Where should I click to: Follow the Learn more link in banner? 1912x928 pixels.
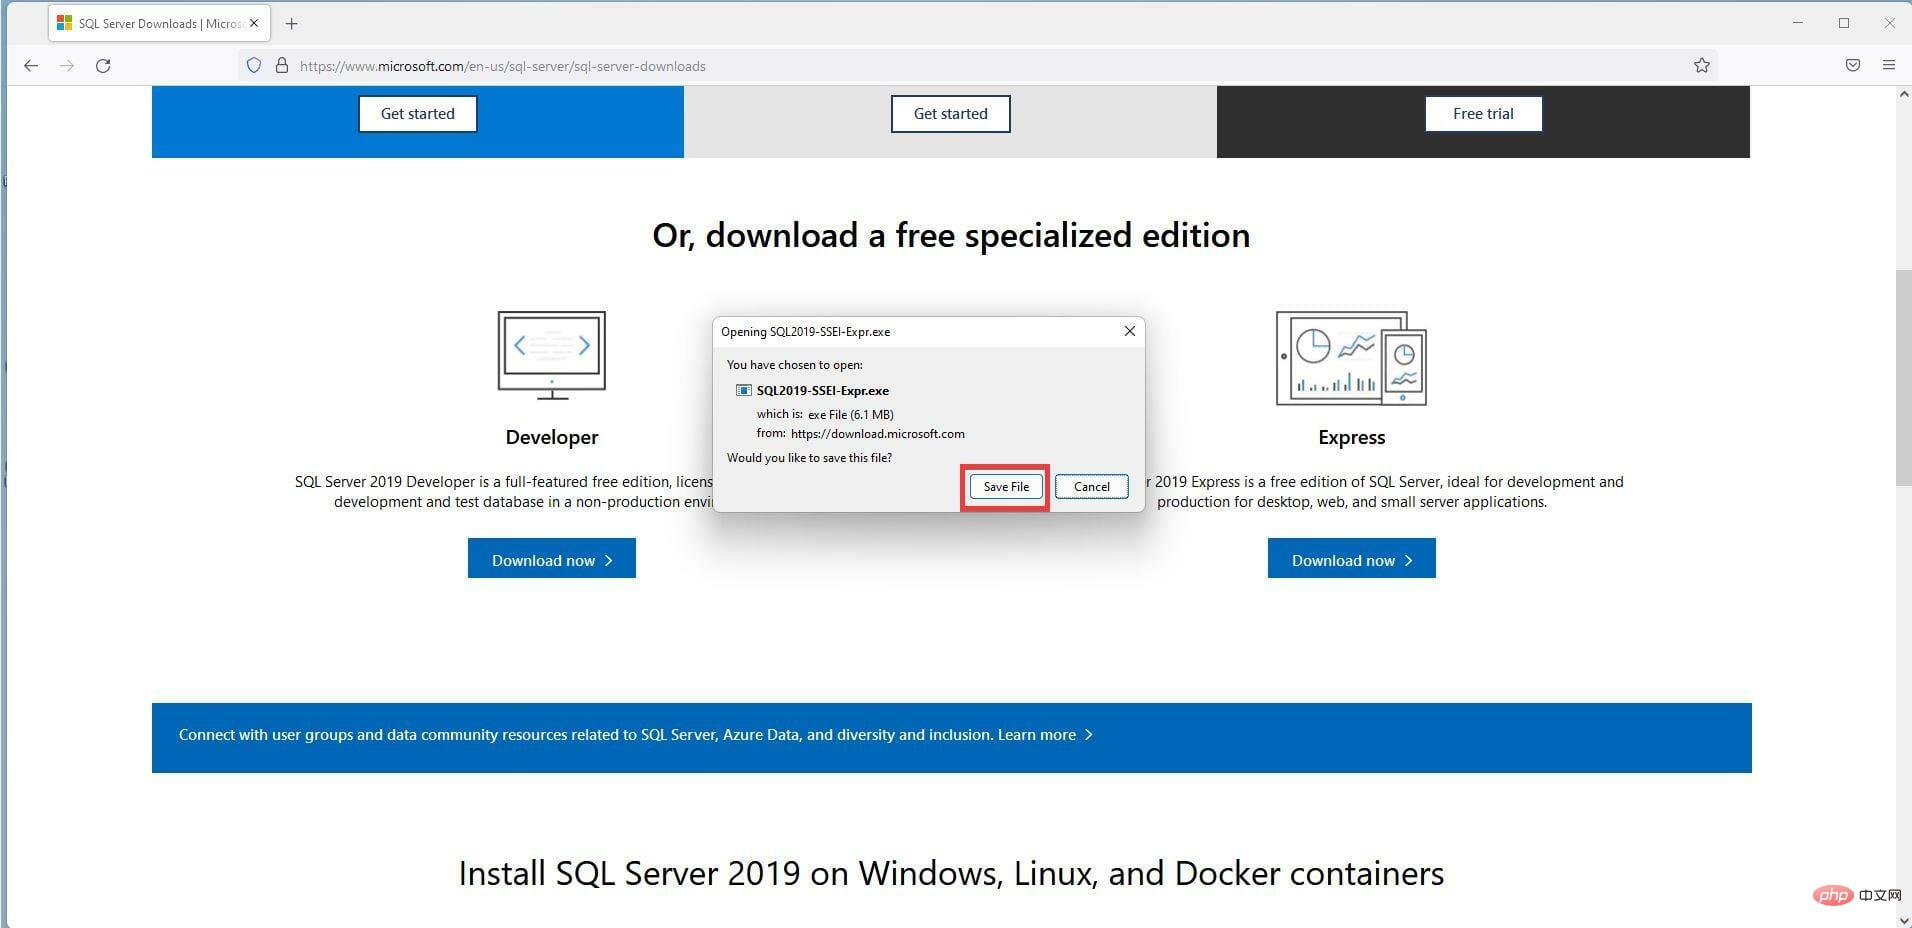(1045, 735)
